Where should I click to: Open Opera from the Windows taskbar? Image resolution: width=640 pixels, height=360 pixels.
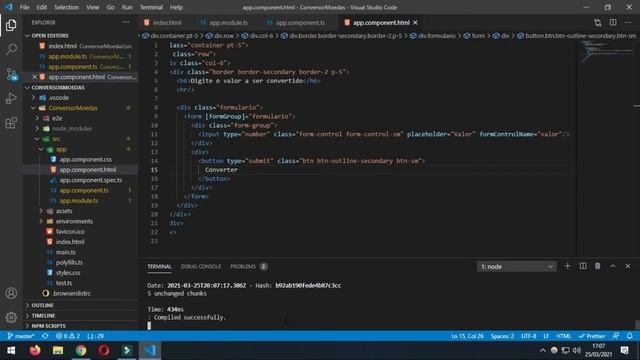[104, 350]
